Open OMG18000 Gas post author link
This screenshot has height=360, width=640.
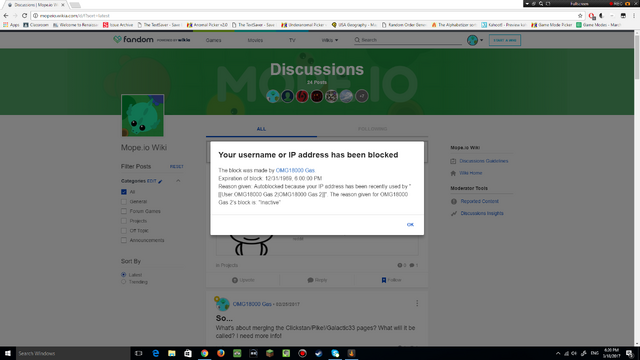(252, 304)
